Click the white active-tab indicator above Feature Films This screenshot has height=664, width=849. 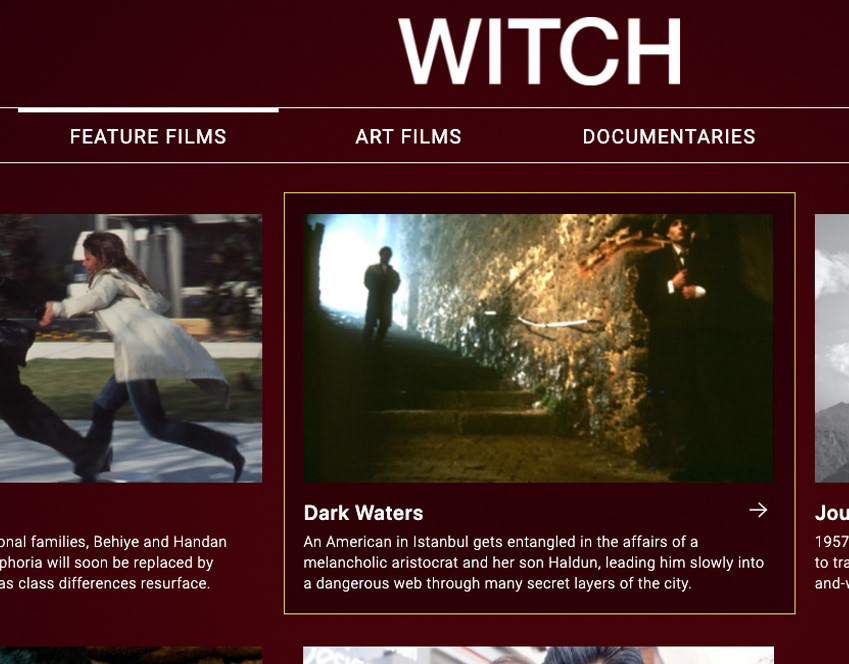click(148, 110)
